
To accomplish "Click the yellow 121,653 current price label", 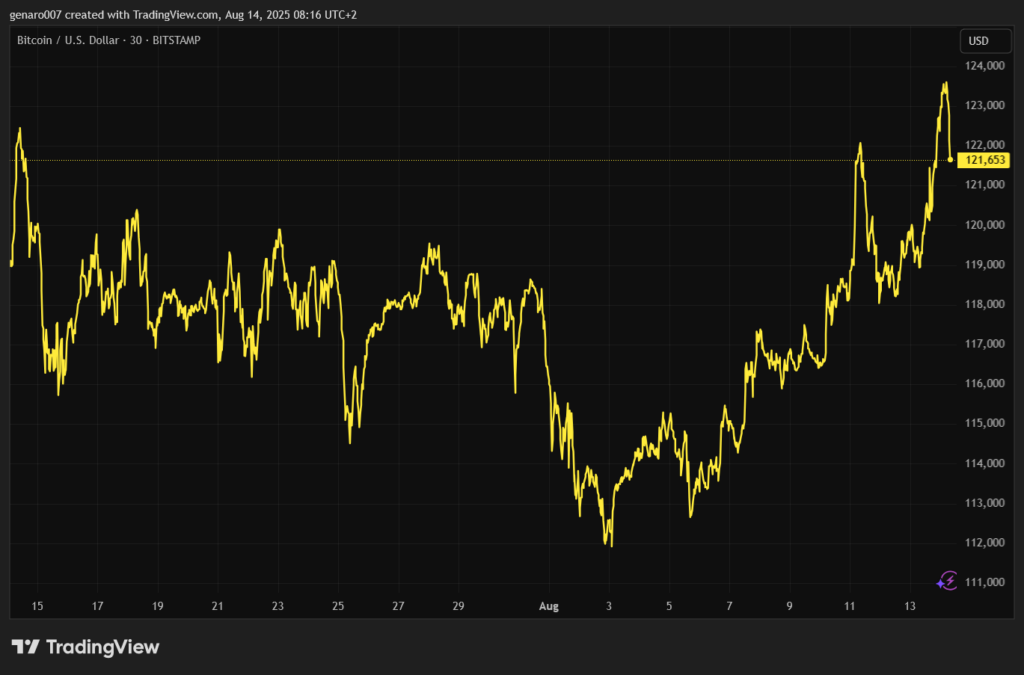I will point(984,160).
